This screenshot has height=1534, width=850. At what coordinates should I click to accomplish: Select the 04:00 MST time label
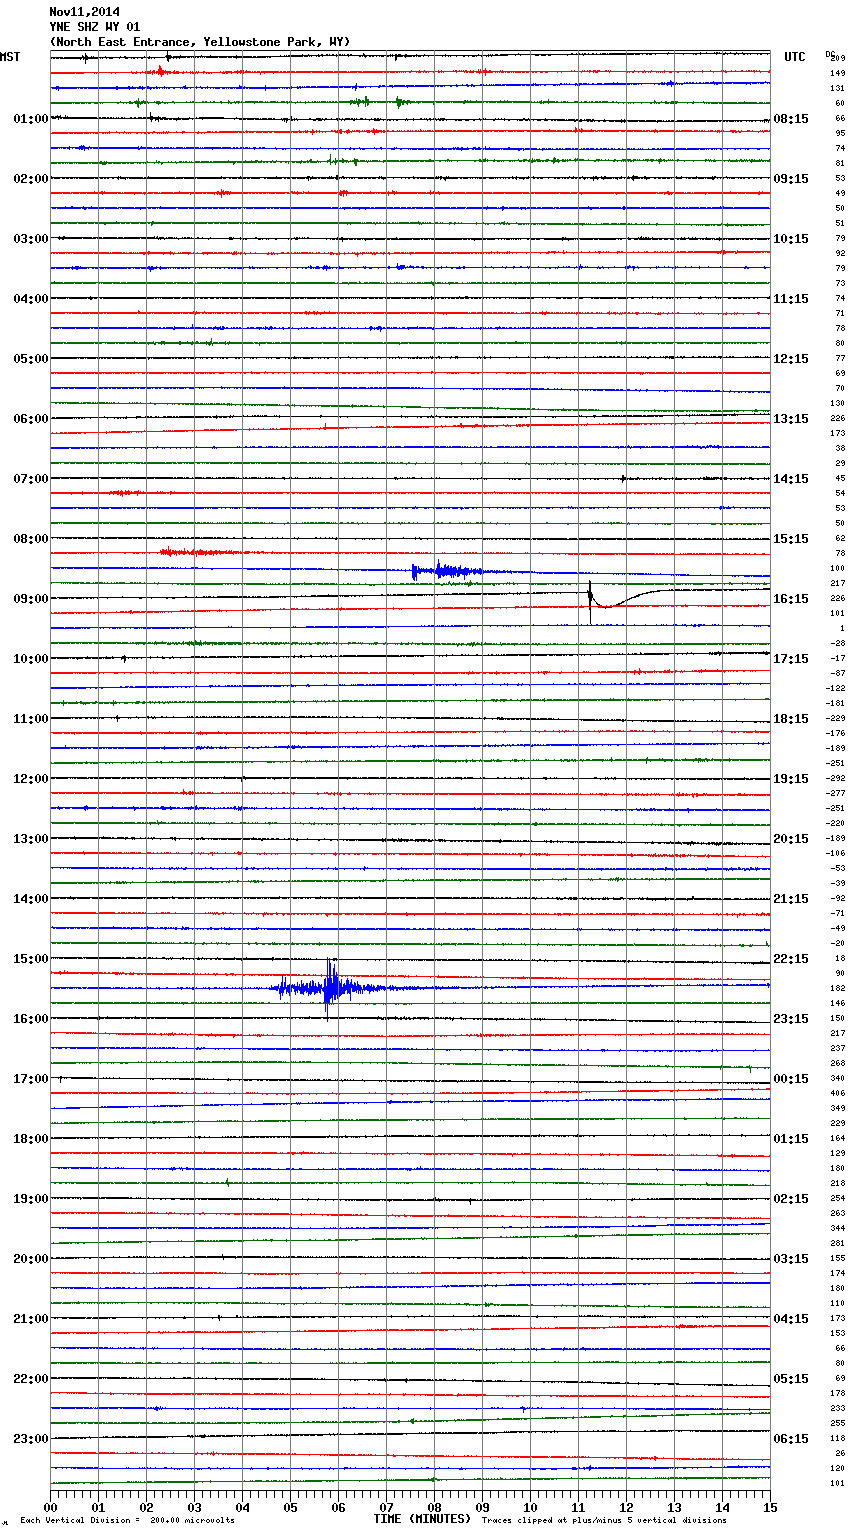click(30, 299)
